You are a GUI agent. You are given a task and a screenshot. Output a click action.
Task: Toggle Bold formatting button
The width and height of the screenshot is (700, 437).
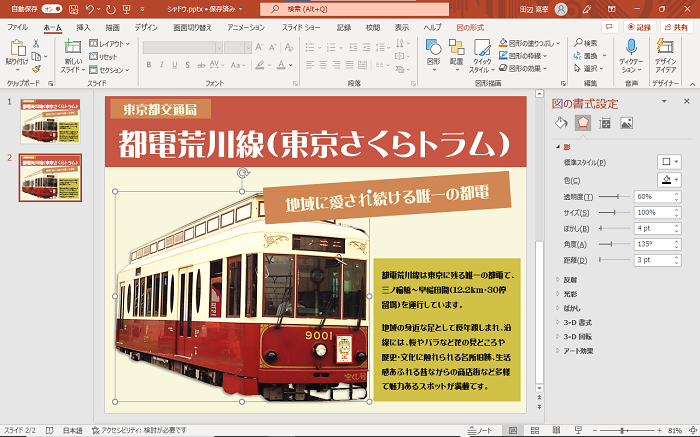tap(149, 65)
